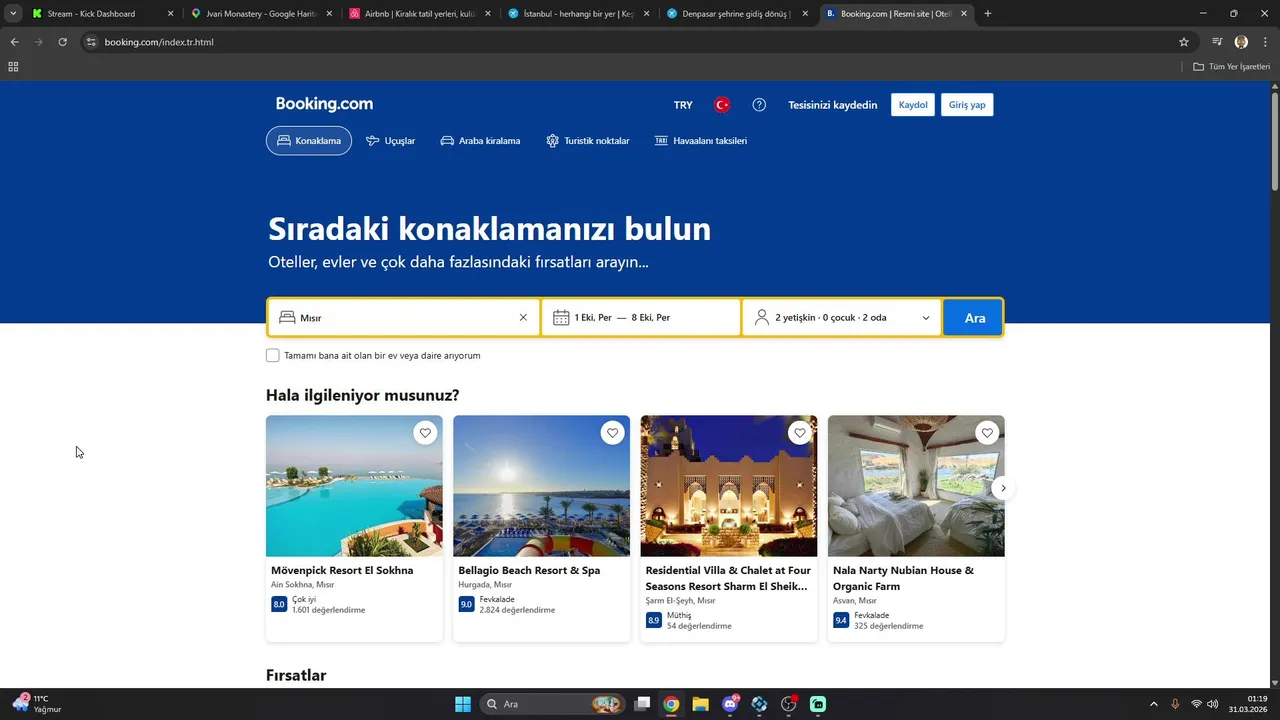Image resolution: width=1280 pixels, height=720 pixels.
Task: Open the weather widget on taskbar
Action: (37, 704)
